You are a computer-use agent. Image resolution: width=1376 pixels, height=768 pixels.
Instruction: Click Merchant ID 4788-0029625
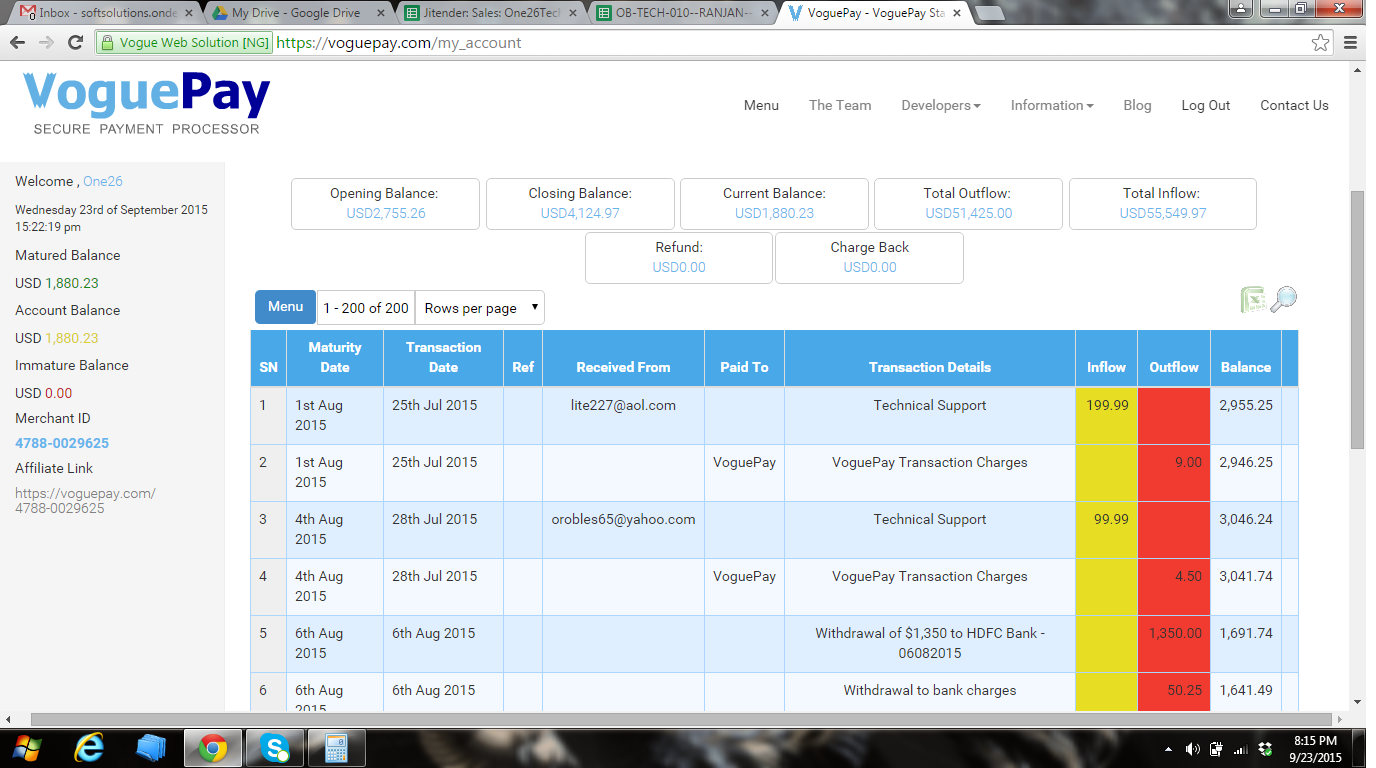pyautogui.click(x=62, y=443)
